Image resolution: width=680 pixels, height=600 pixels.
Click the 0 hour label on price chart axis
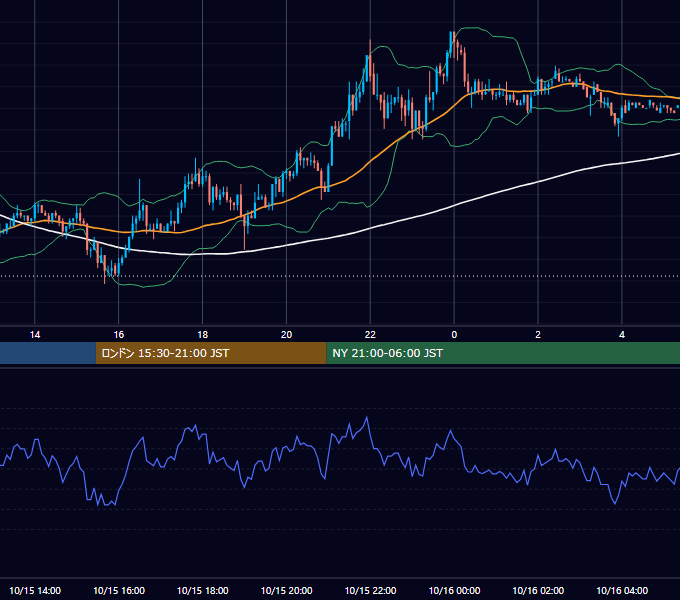pos(454,335)
